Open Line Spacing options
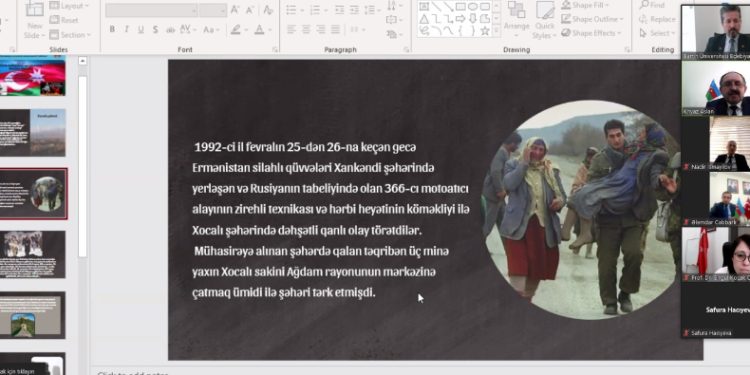Image resolution: width=750 pixels, height=375 pixels. (x=370, y=10)
